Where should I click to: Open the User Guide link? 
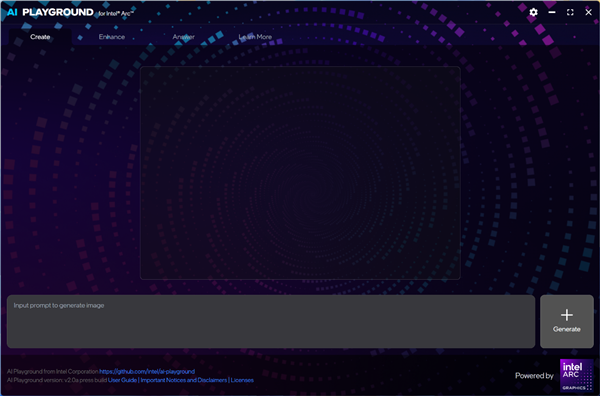pyautogui.click(x=122, y=380)
